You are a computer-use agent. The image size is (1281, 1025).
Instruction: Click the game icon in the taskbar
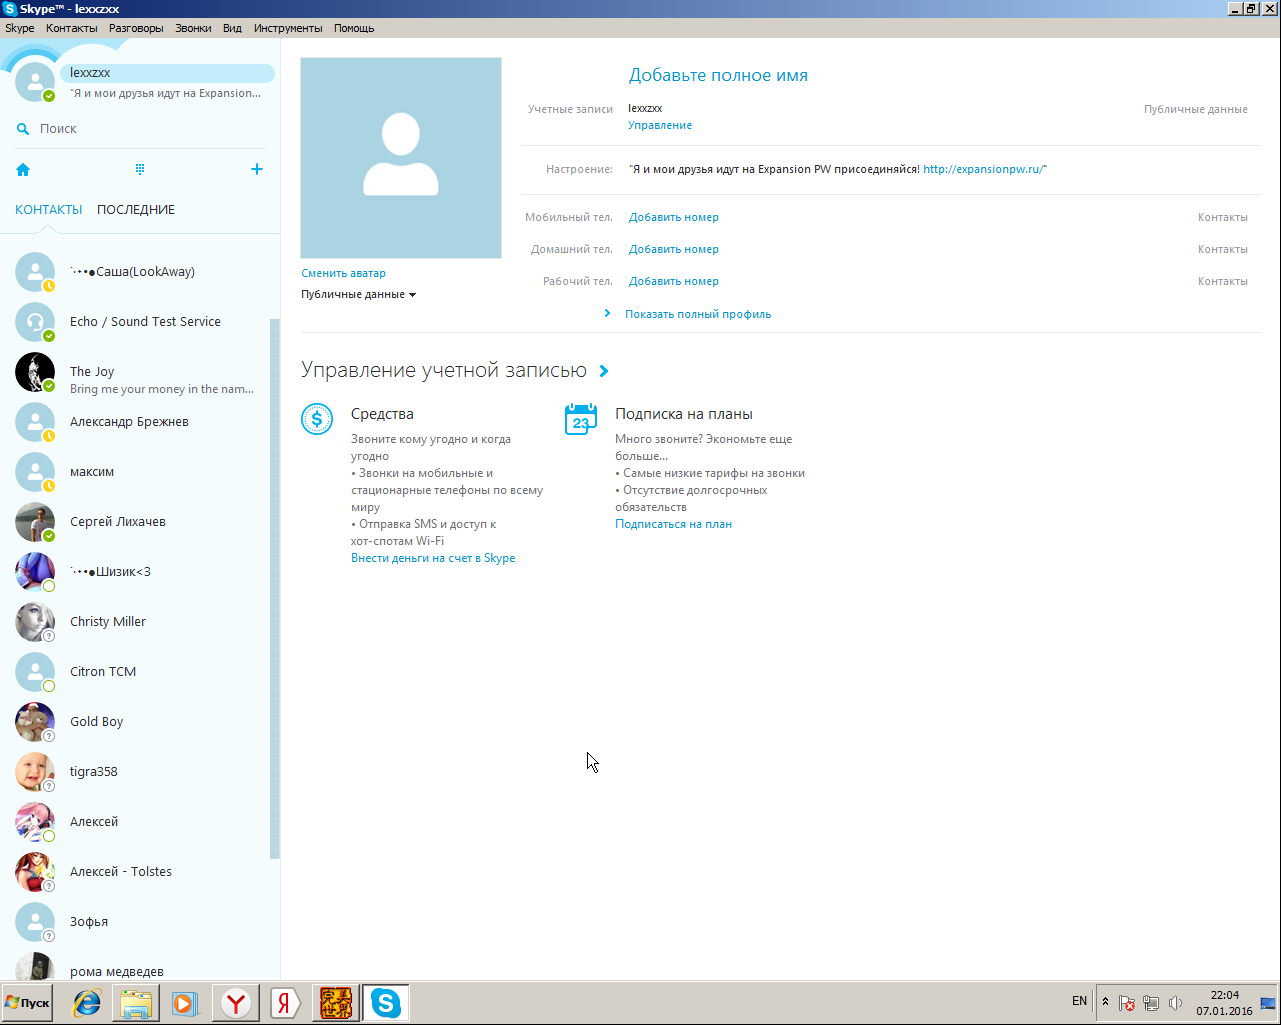tap(336, 1003)
